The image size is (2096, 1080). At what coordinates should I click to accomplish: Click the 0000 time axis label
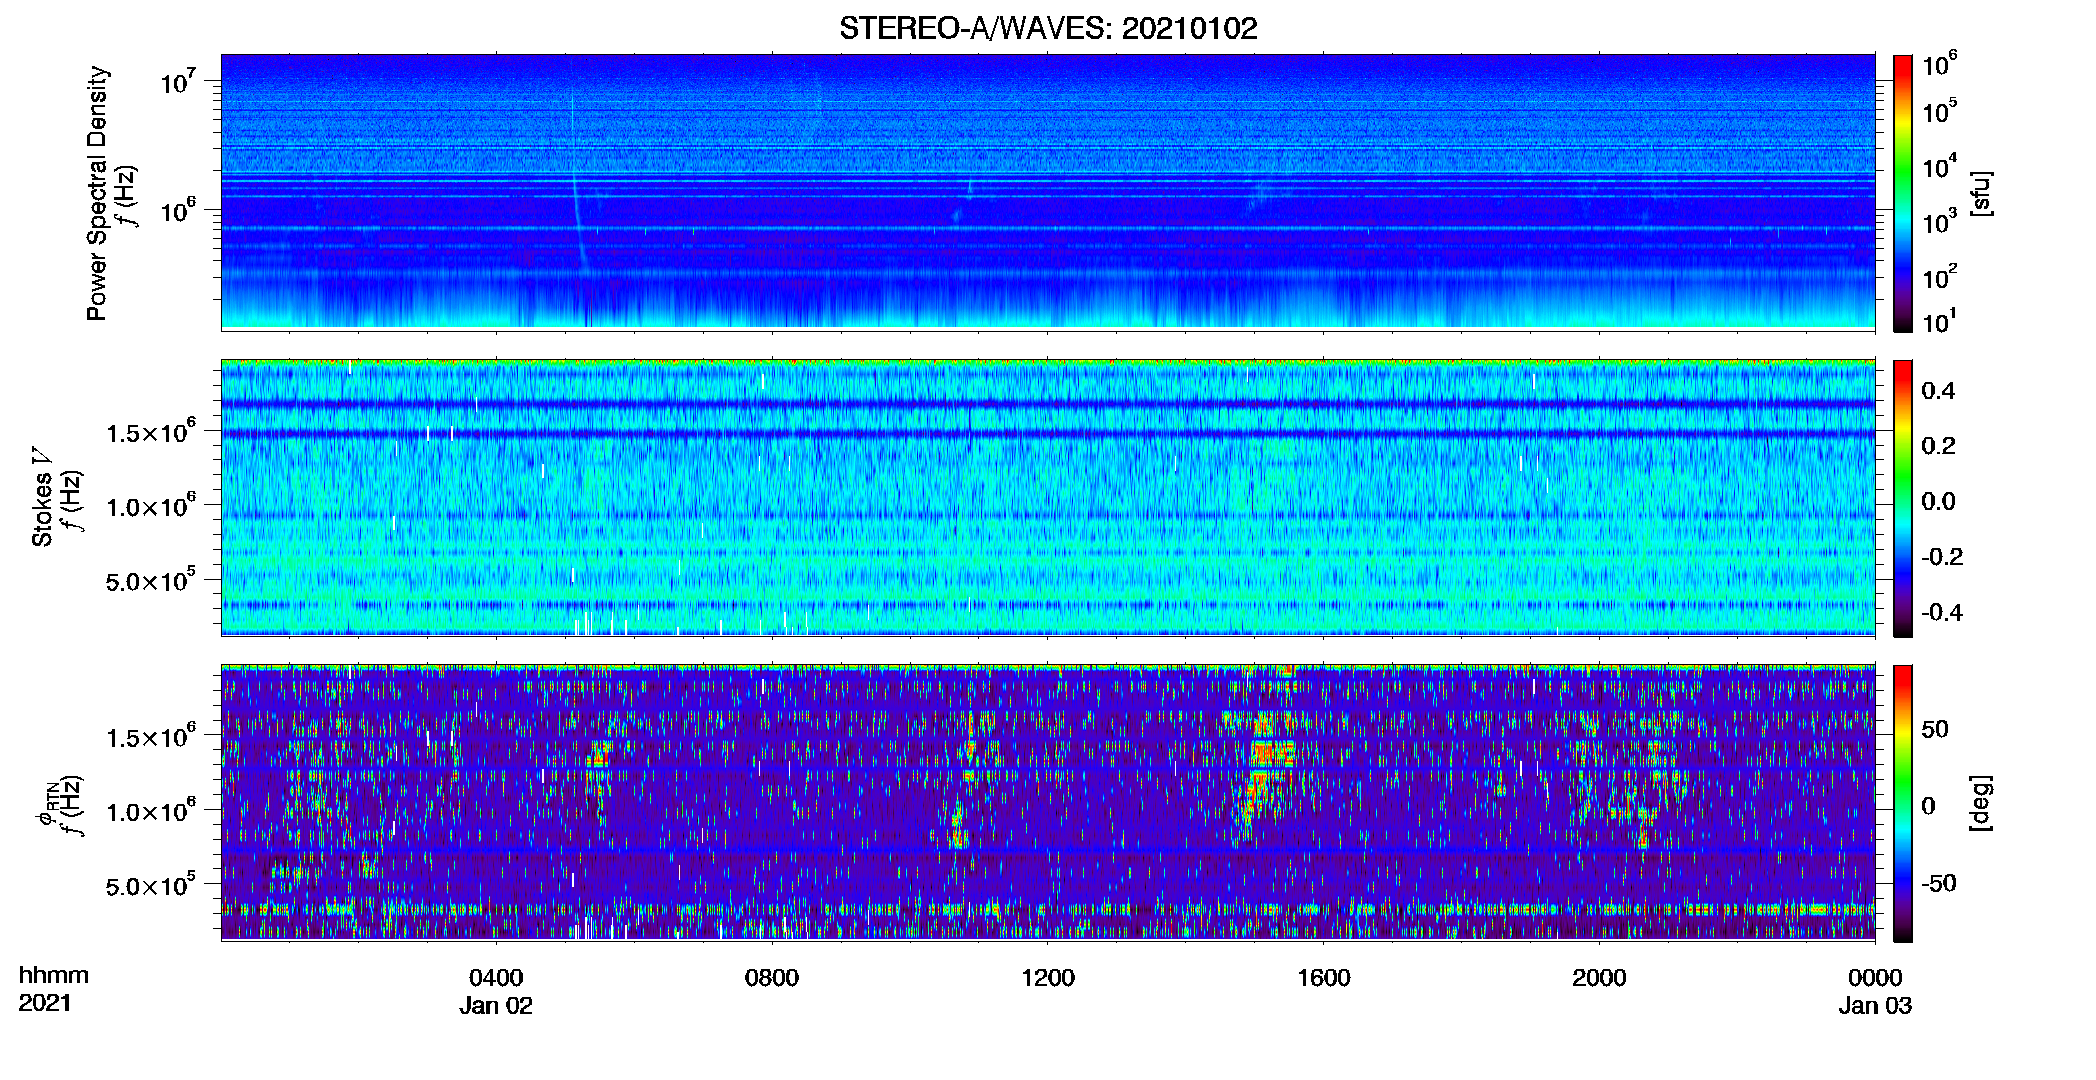click(1875, 978)
